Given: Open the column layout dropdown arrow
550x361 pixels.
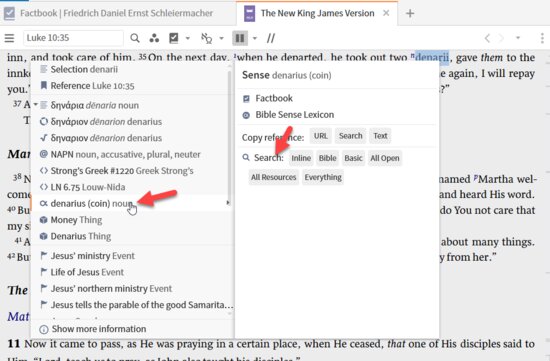Looking at the screenshot, I should 255,38.
